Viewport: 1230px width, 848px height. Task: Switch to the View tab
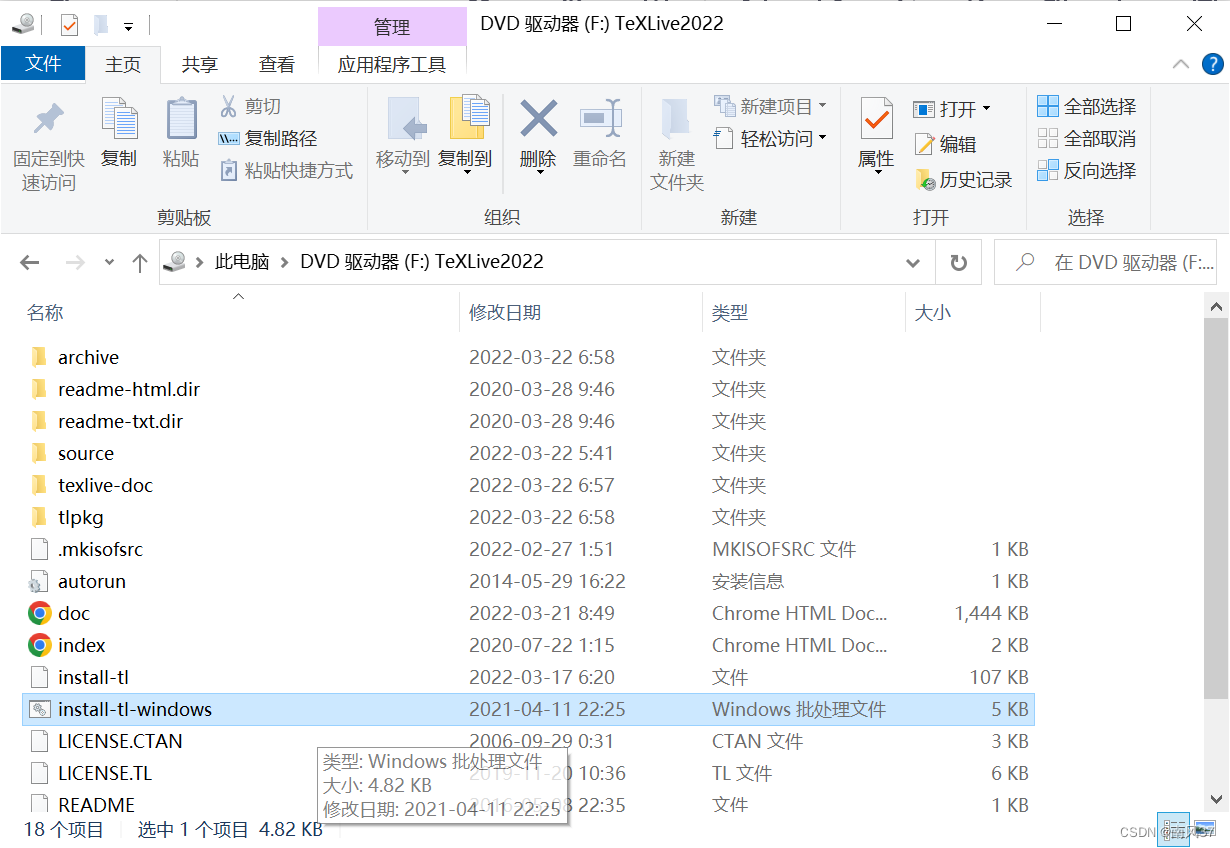pos(277,64)
